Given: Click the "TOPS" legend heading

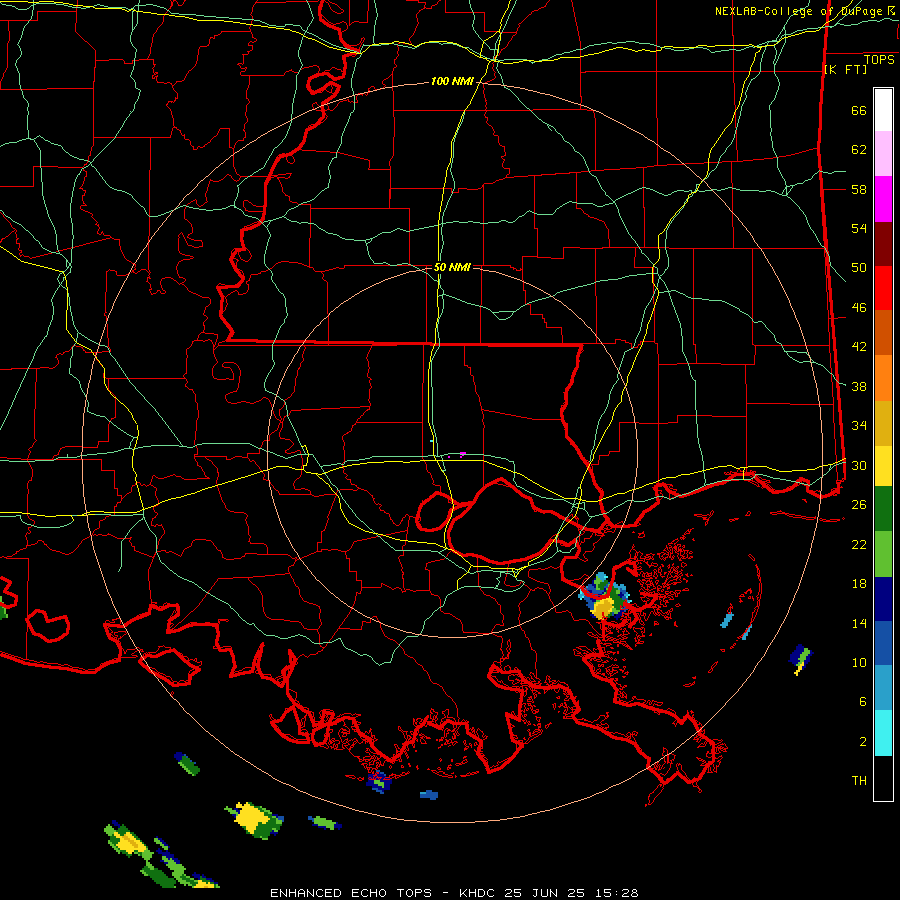Looking at the screenshot, I should [879, 59].
